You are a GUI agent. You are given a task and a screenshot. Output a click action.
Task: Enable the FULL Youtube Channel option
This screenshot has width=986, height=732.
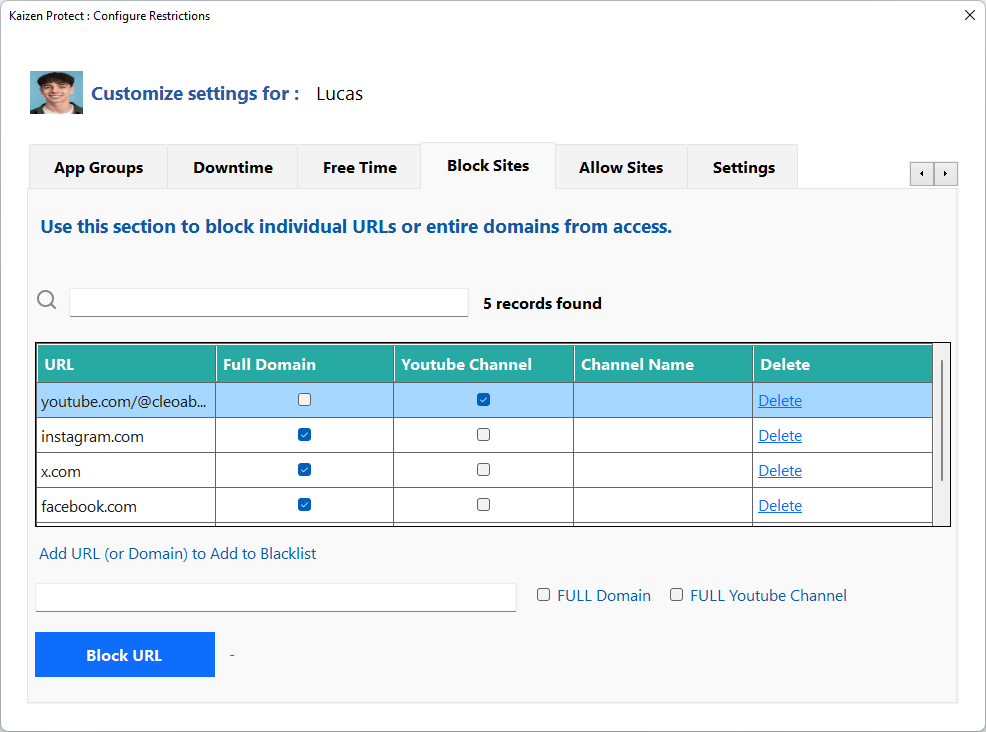pyautogui.click(x=676, y=594)
